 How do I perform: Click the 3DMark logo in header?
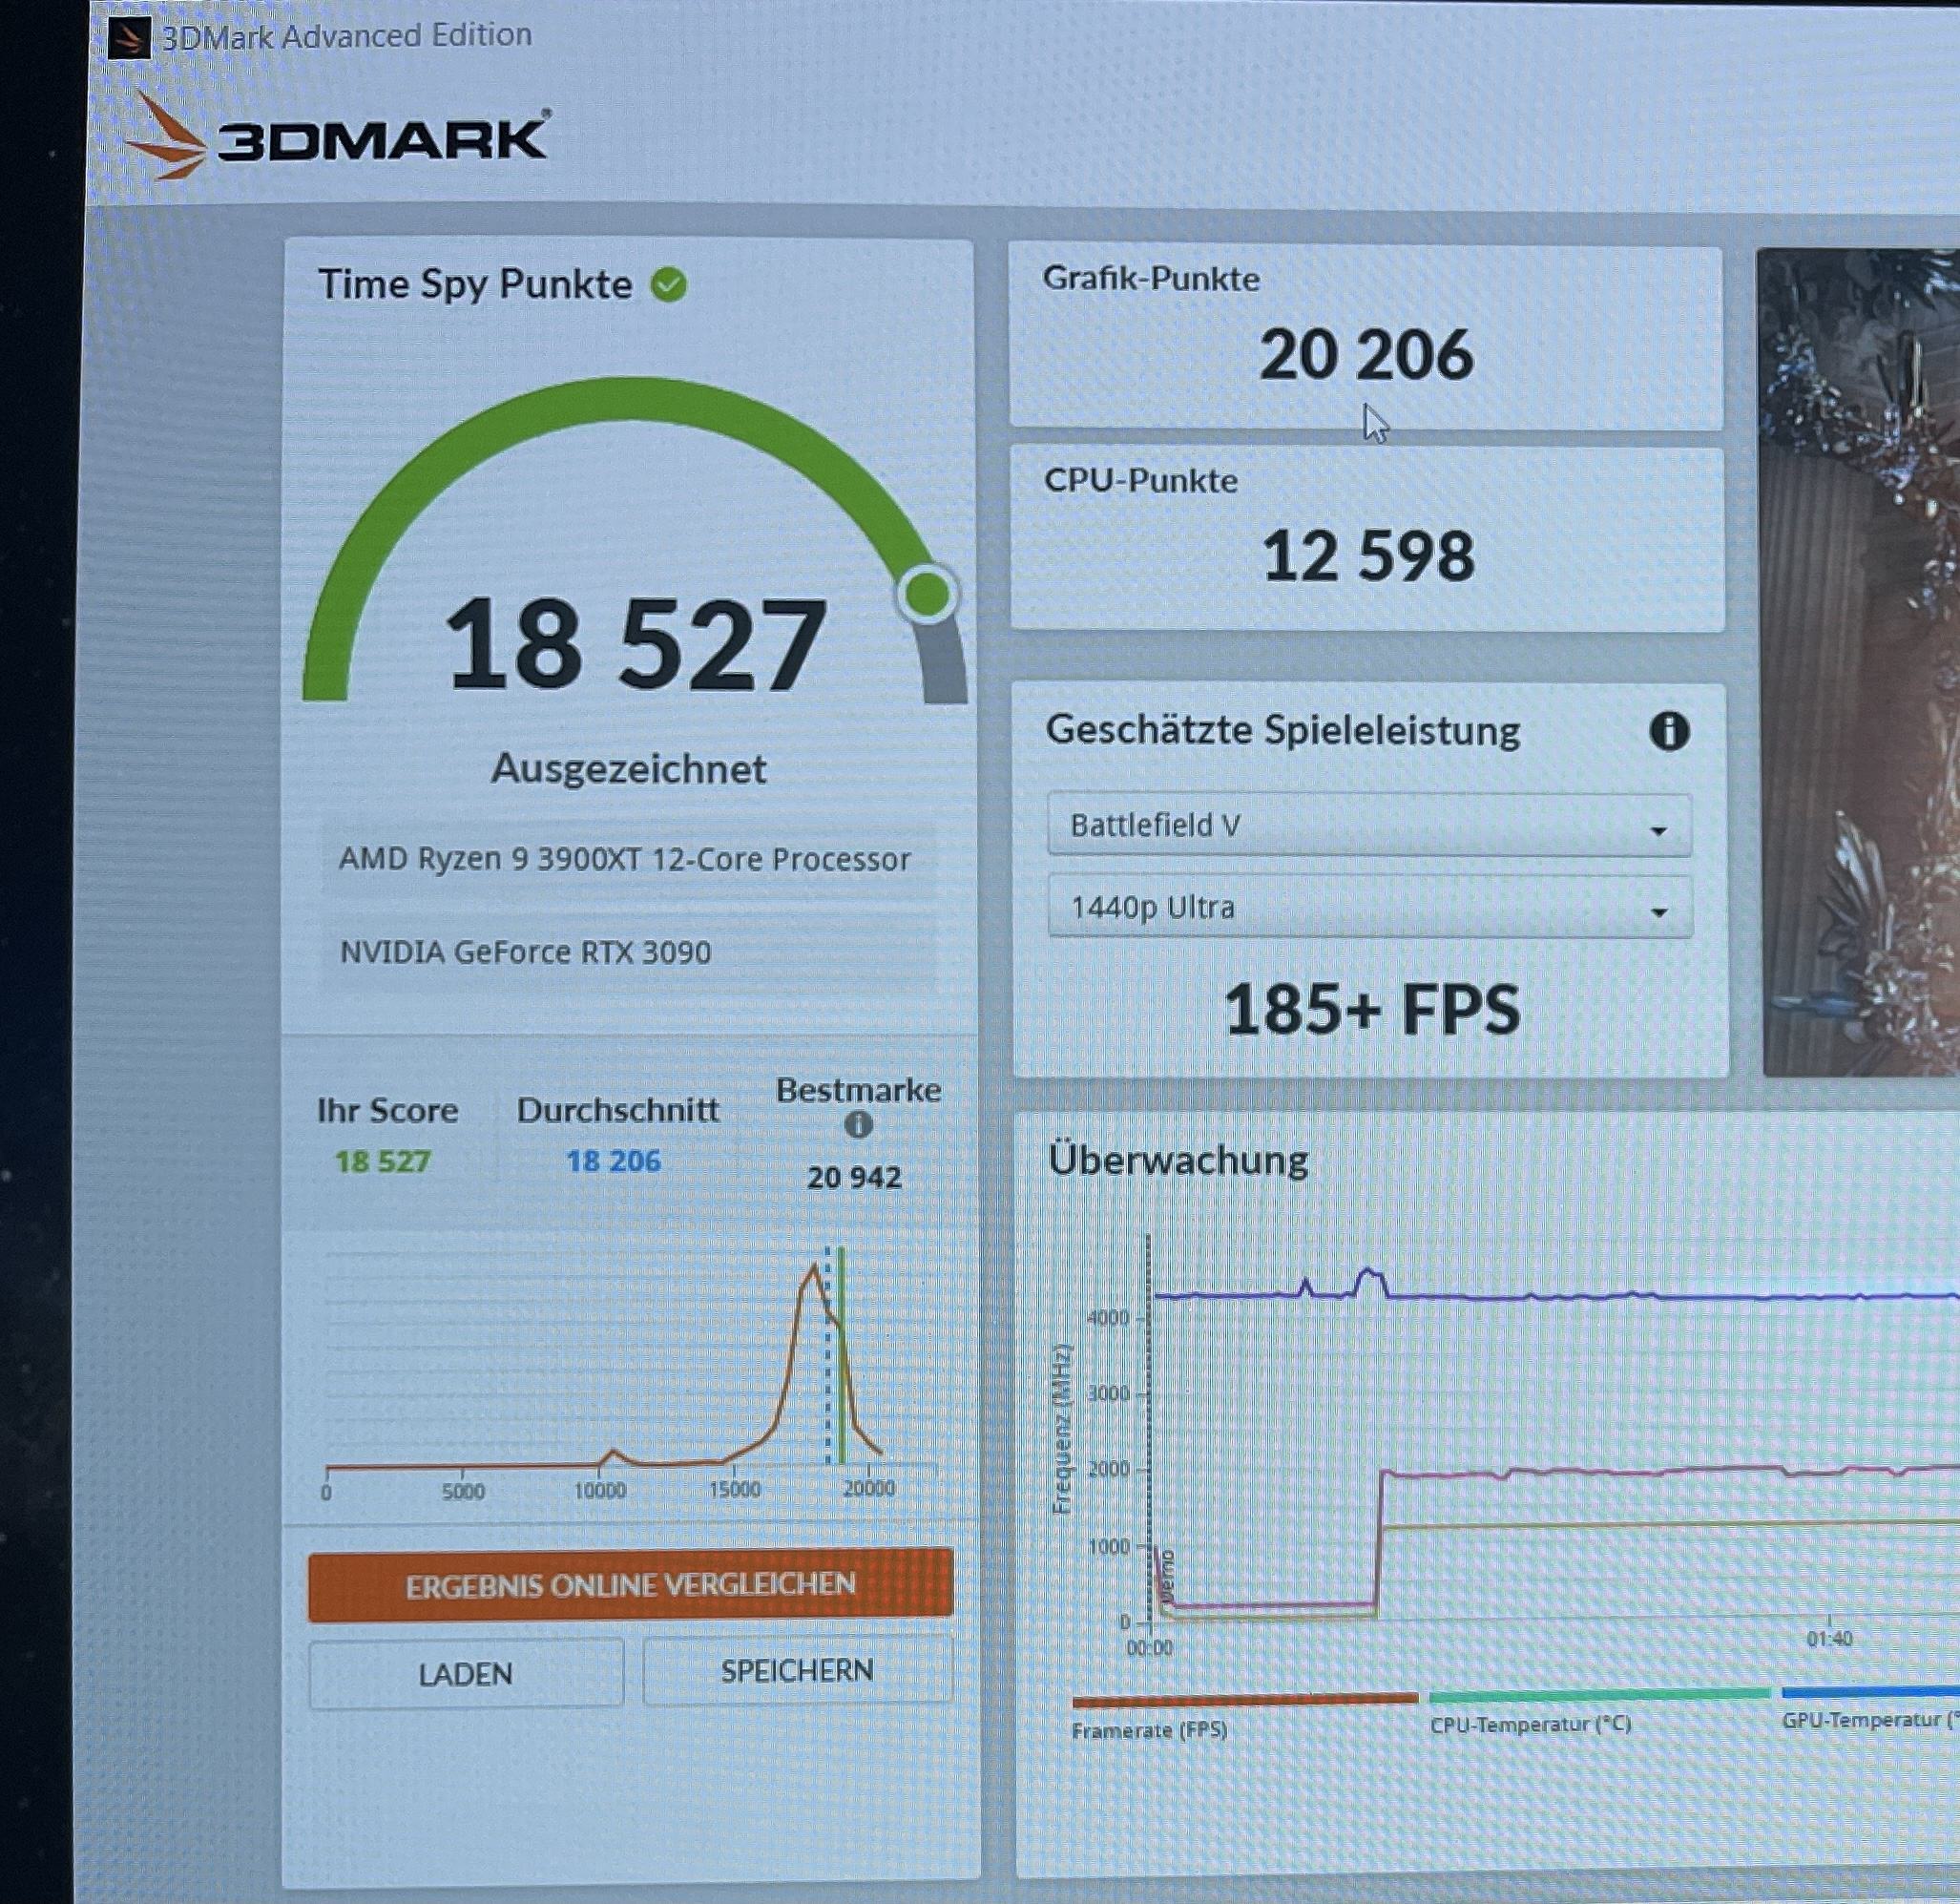pos(337,137)
